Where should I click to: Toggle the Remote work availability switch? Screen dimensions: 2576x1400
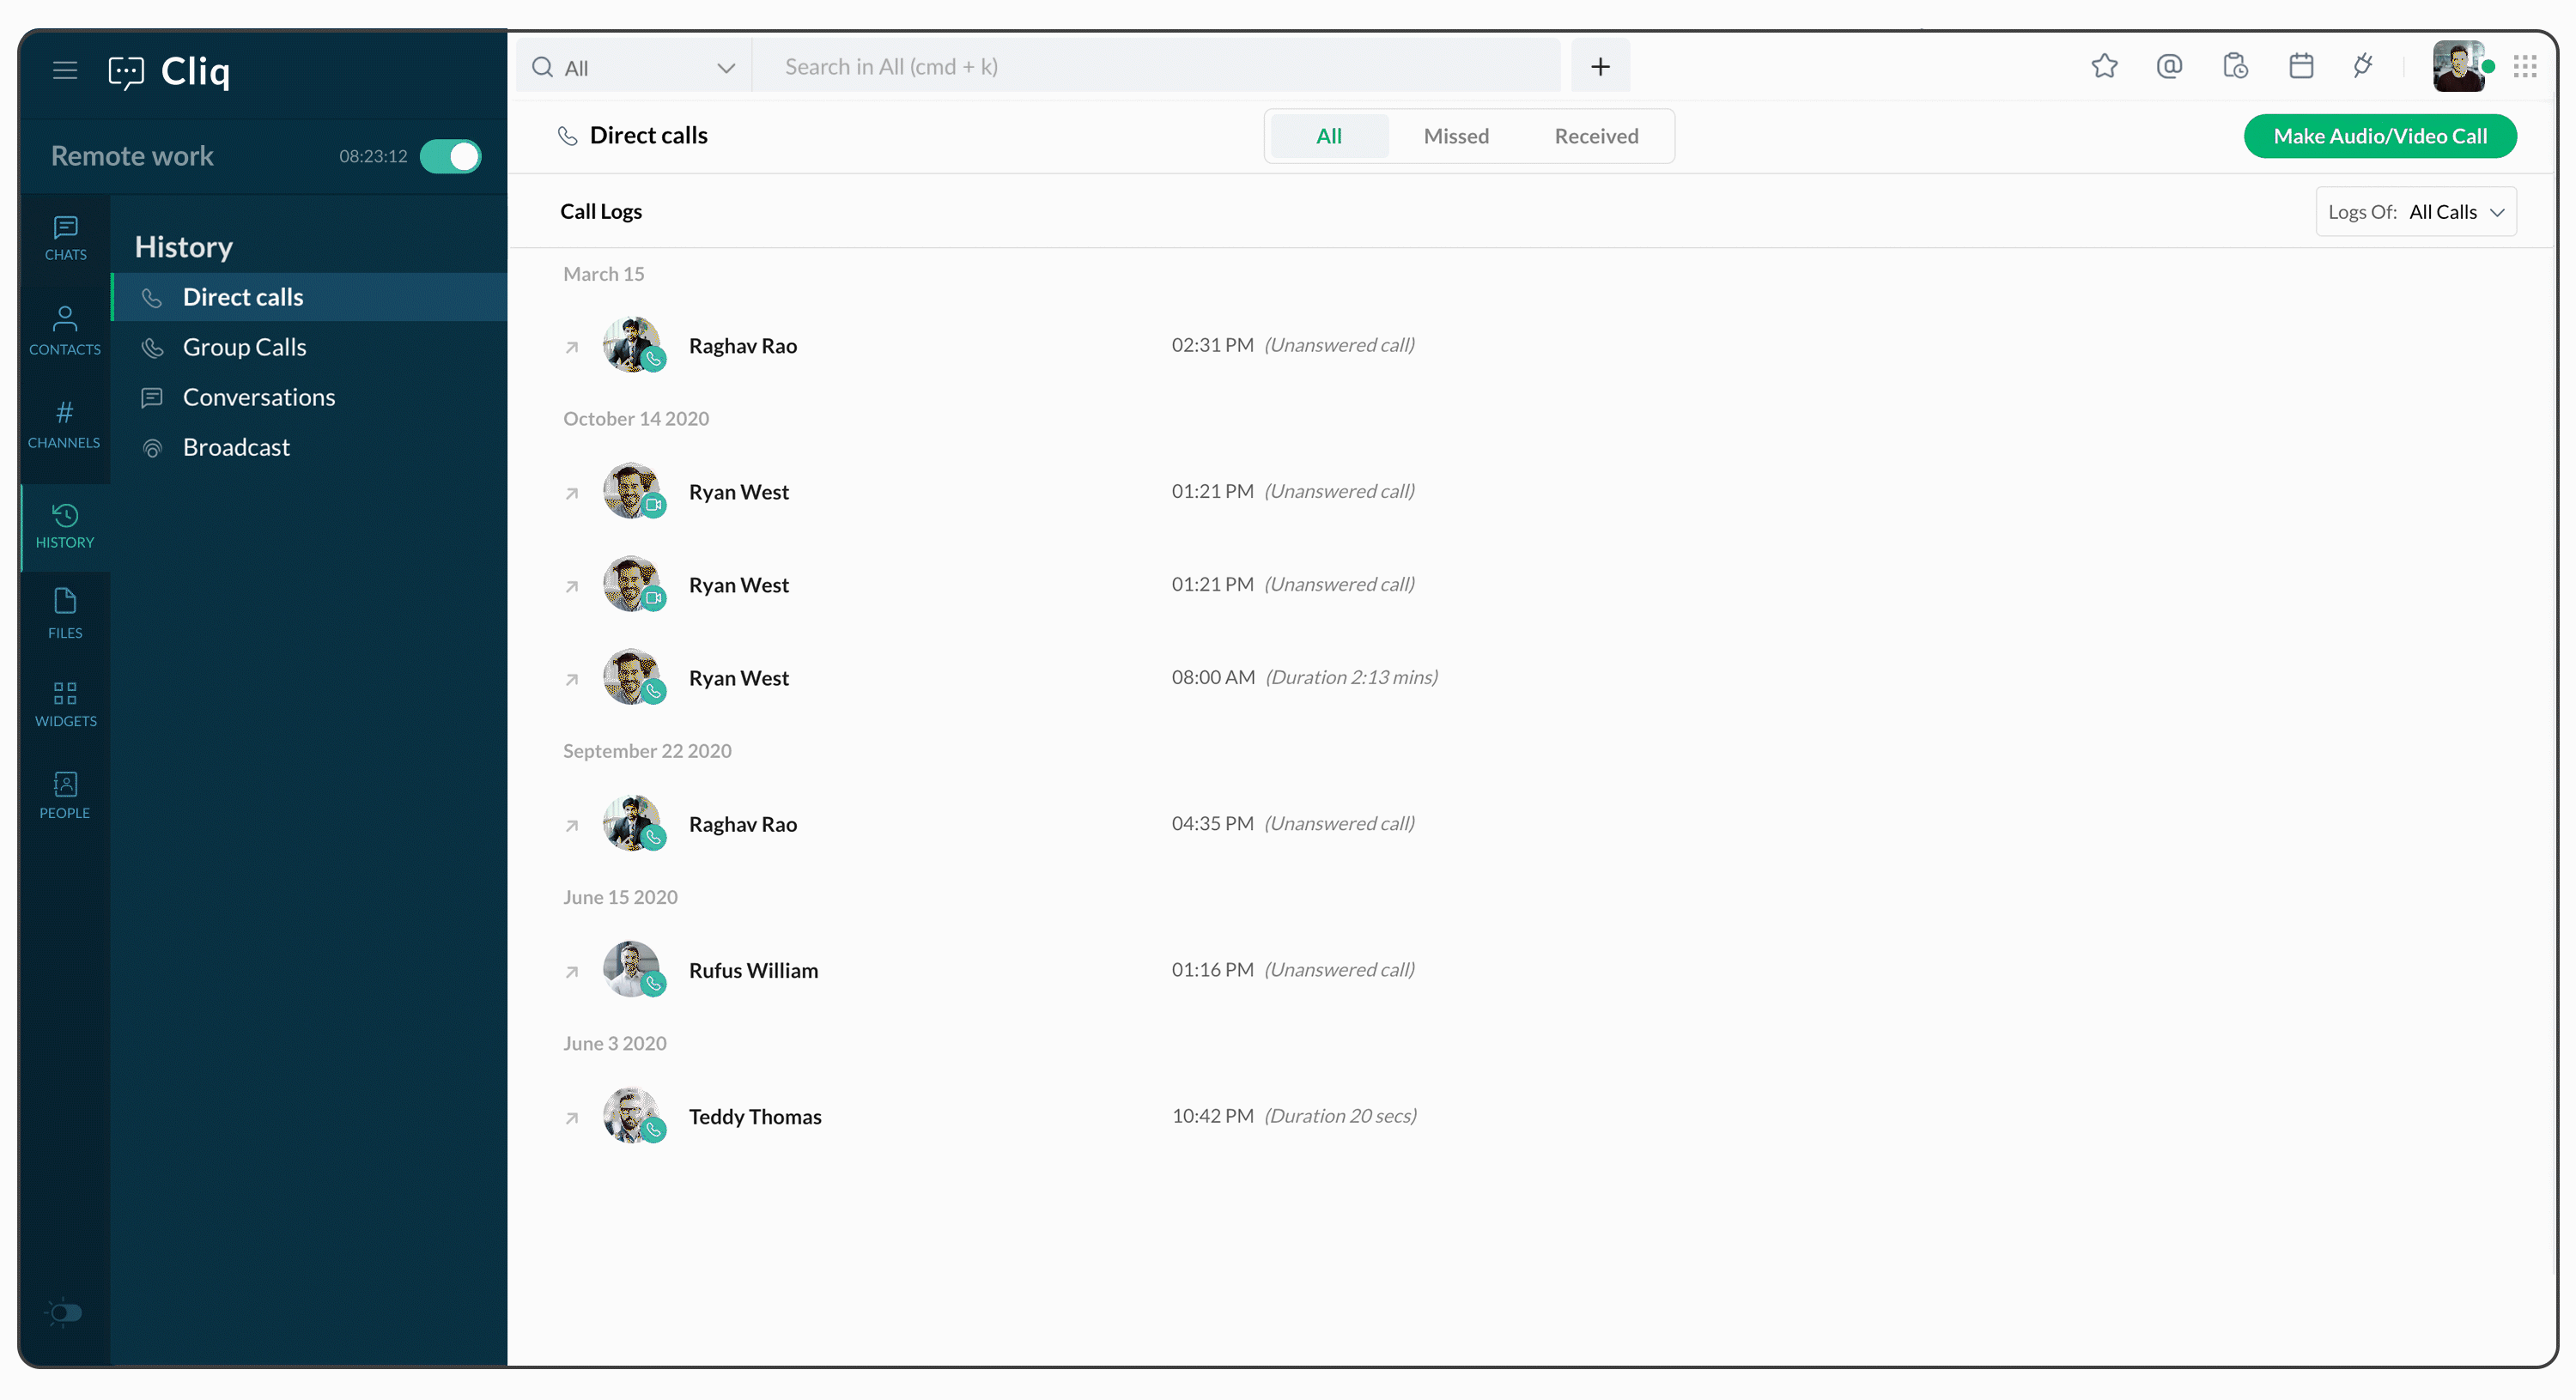[450, 156]
